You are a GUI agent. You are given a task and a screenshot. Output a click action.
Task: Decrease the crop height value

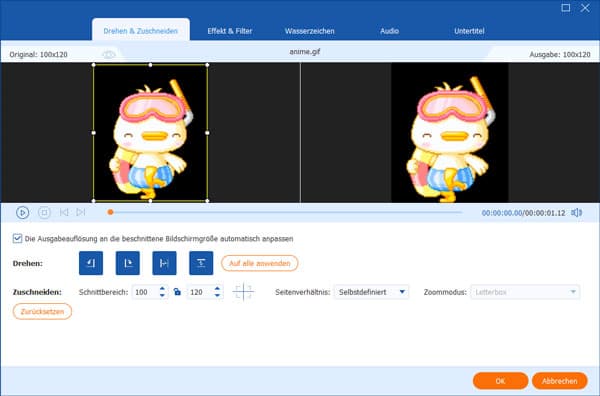click(x=217, y=295)
